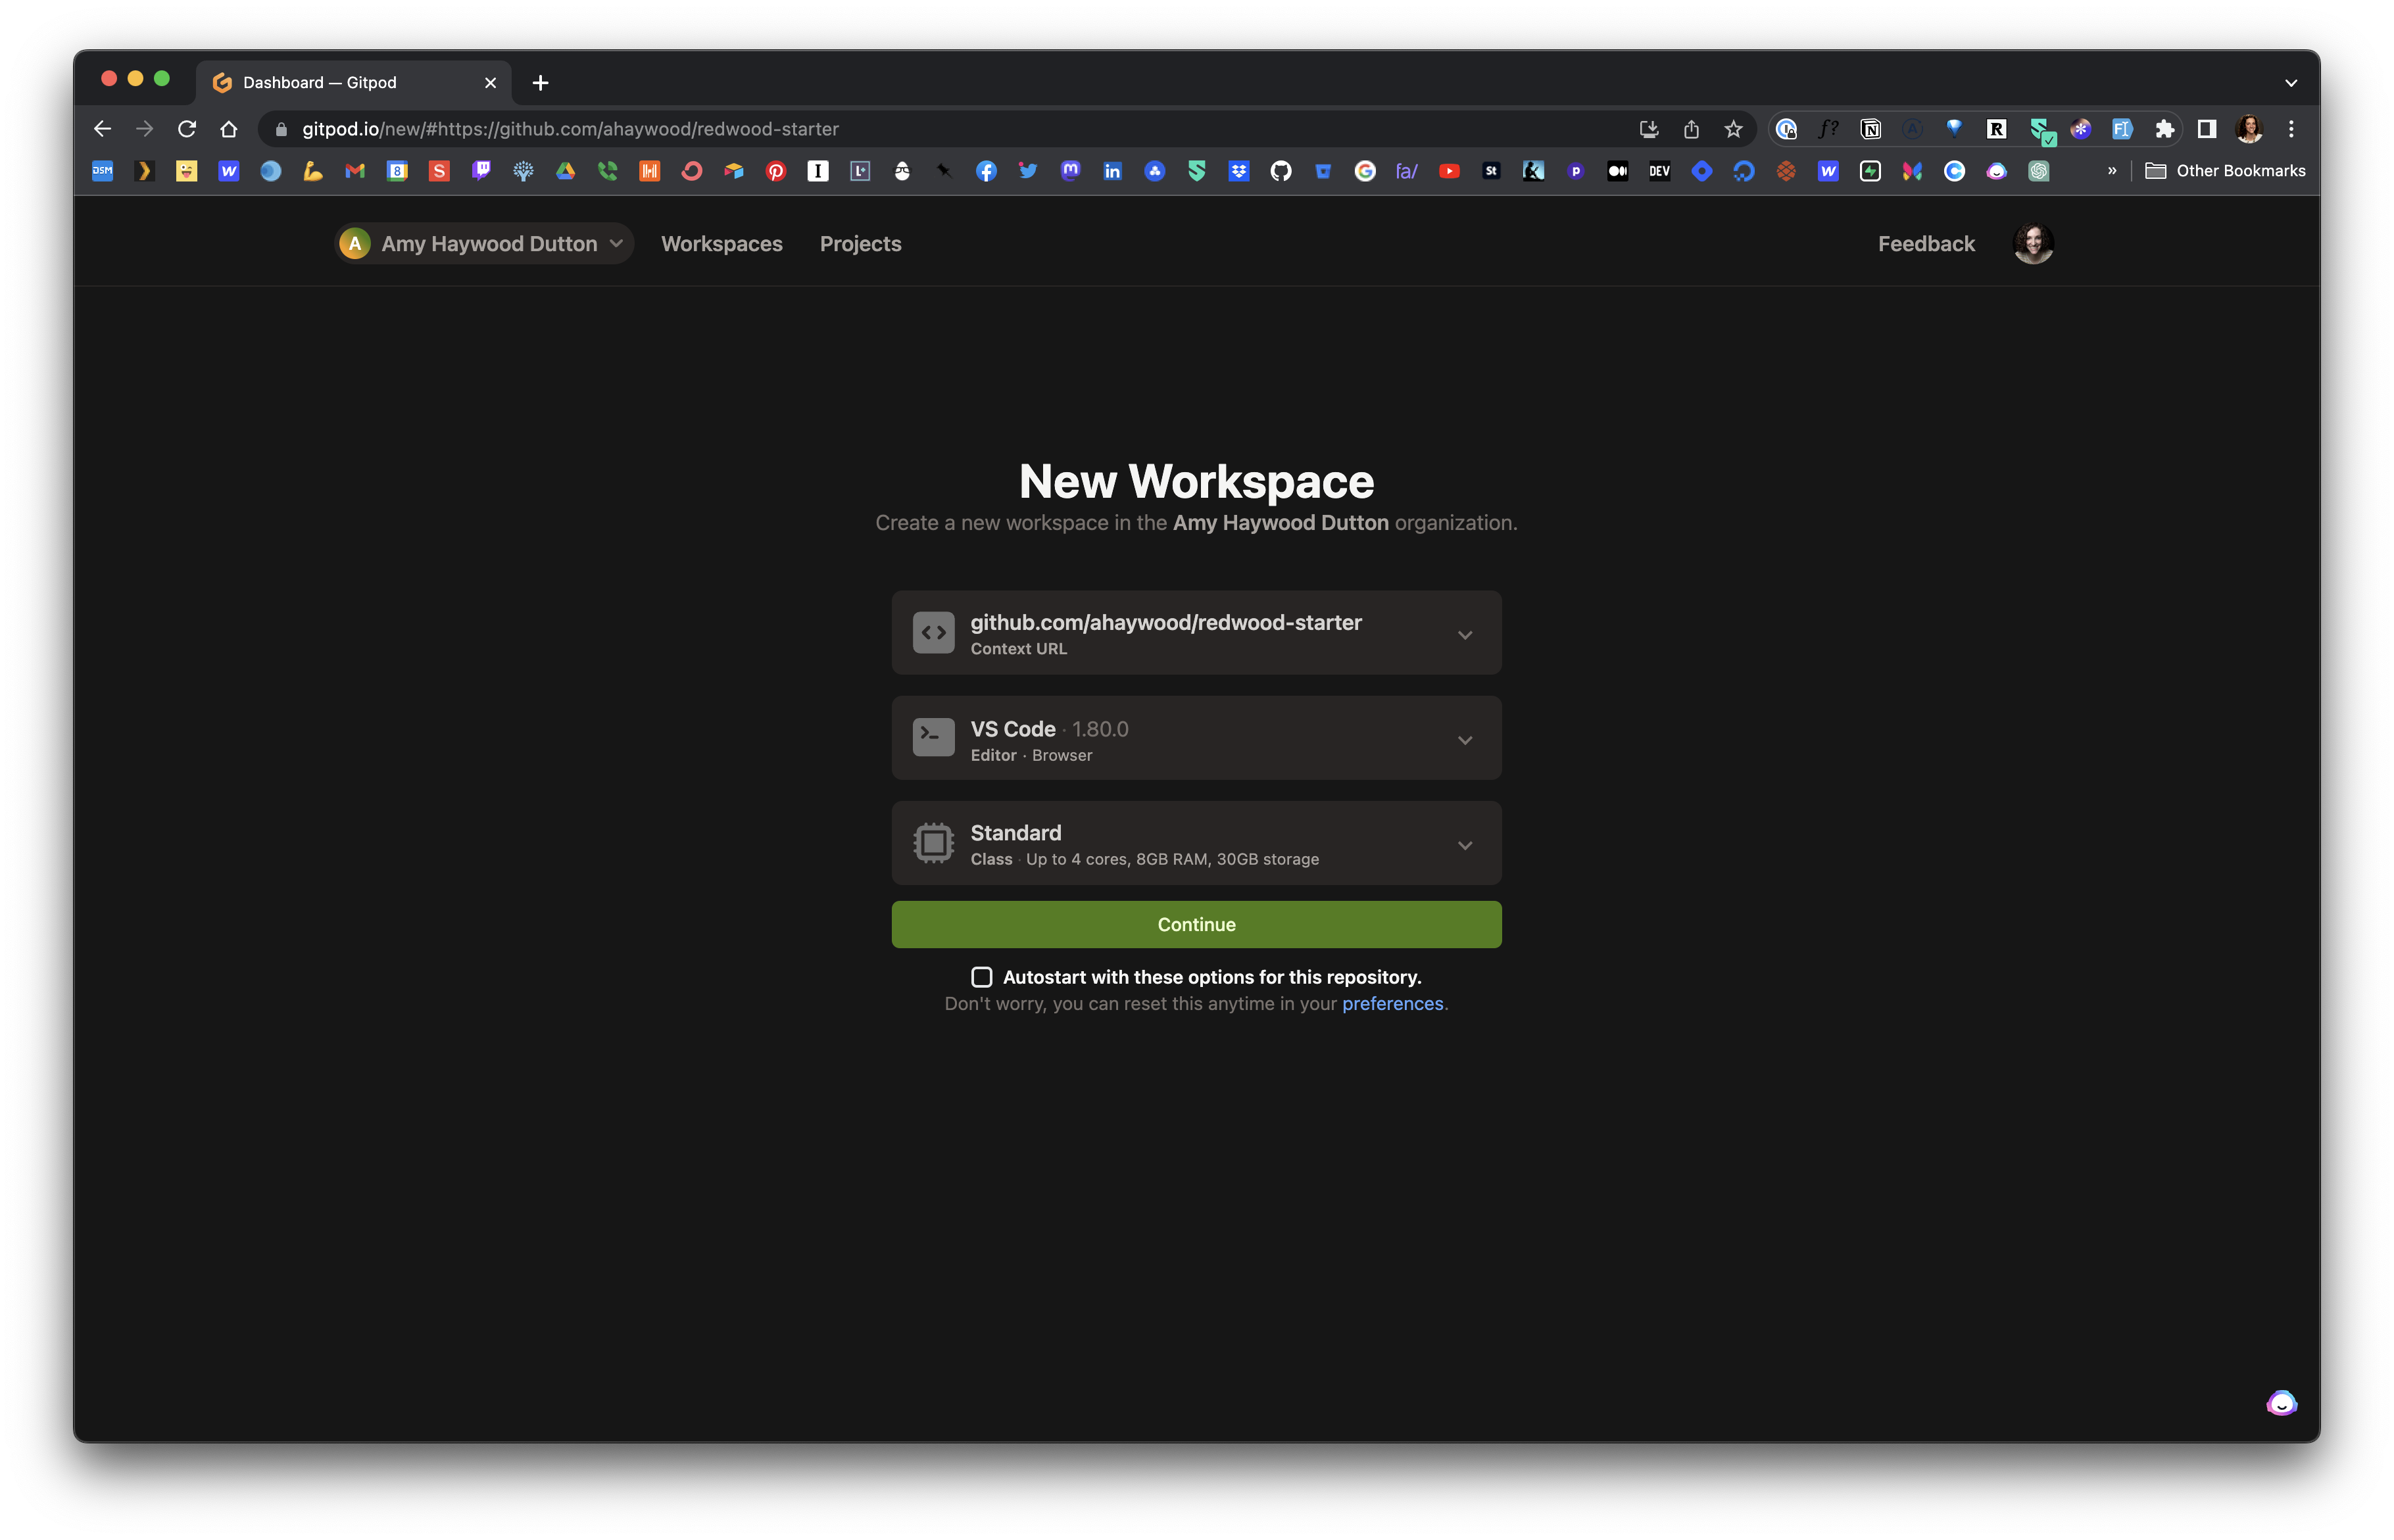Image resolution: width=2394 pixels, height=1540 pixels.
Task: Click the address bar URL field
Action: tap(900, 129)
